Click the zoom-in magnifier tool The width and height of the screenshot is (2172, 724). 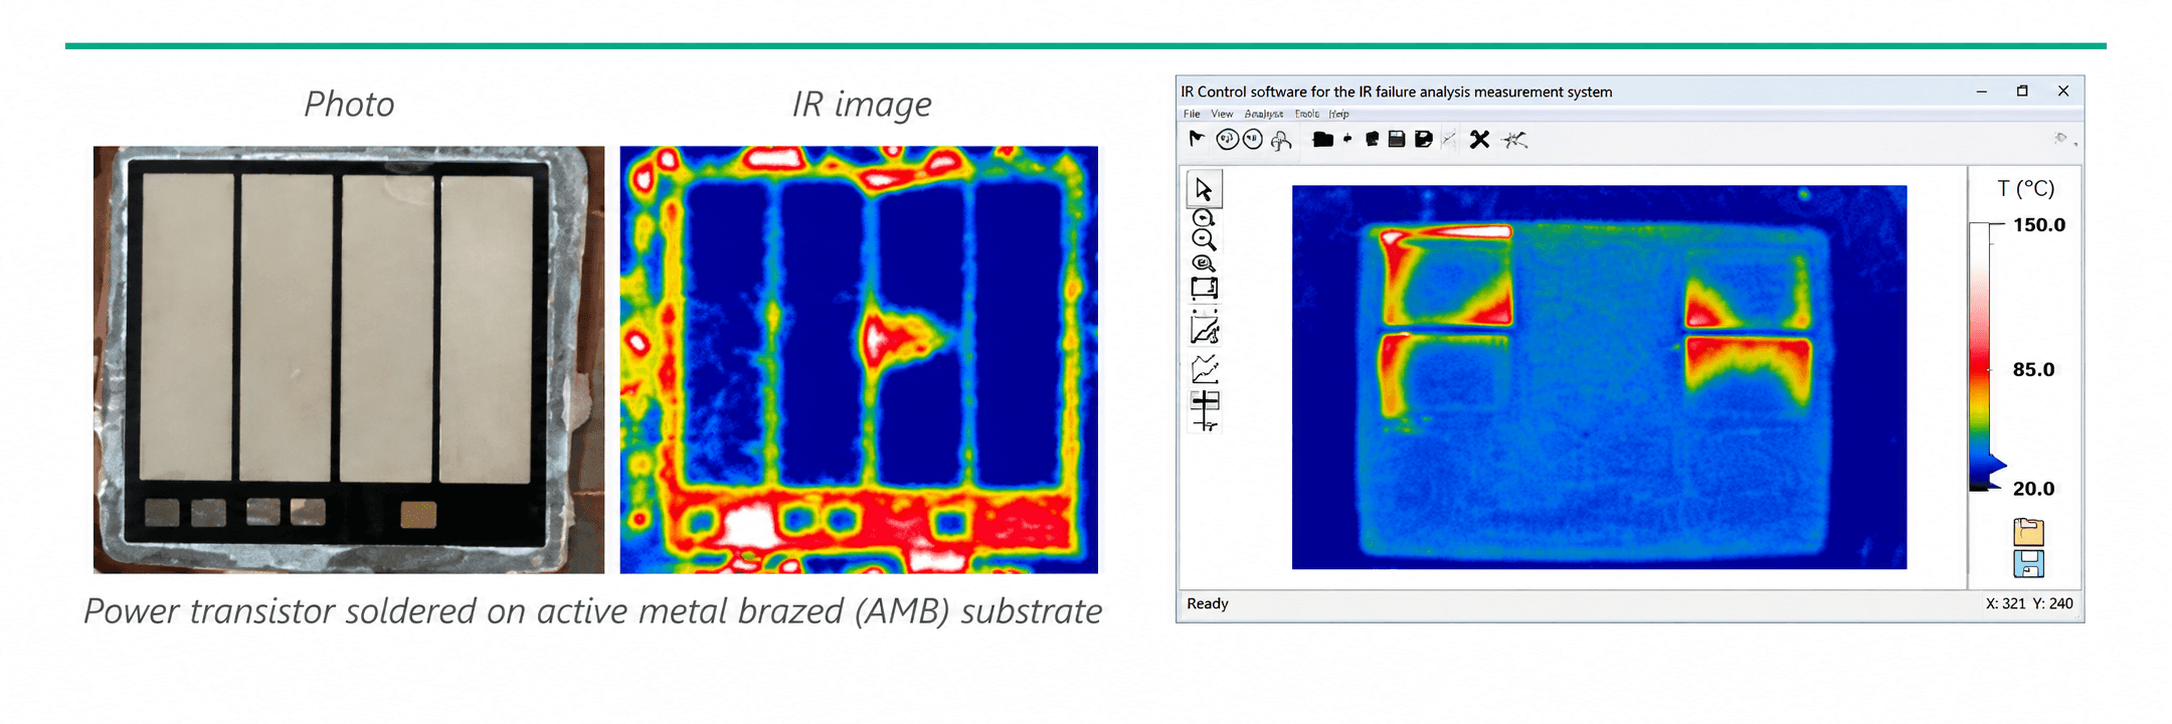tap(1204, 218)
